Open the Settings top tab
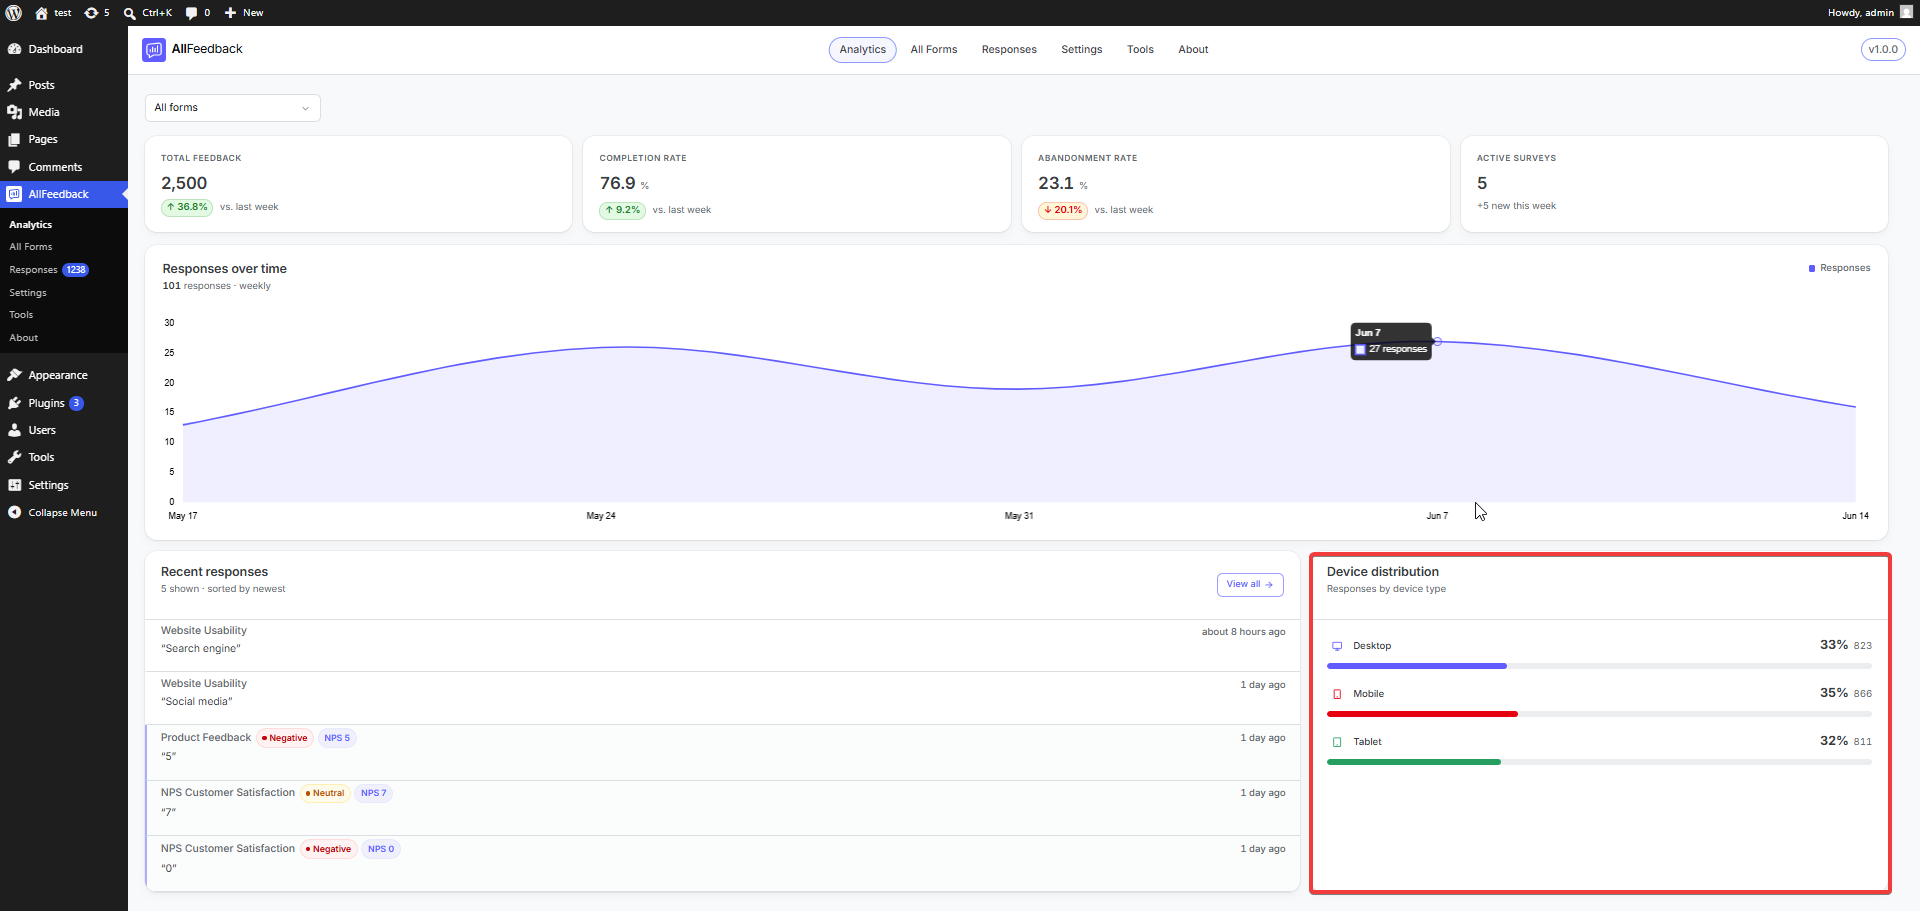The width and height of the screenshot is (1920, 911). [x=1082, y=50]
